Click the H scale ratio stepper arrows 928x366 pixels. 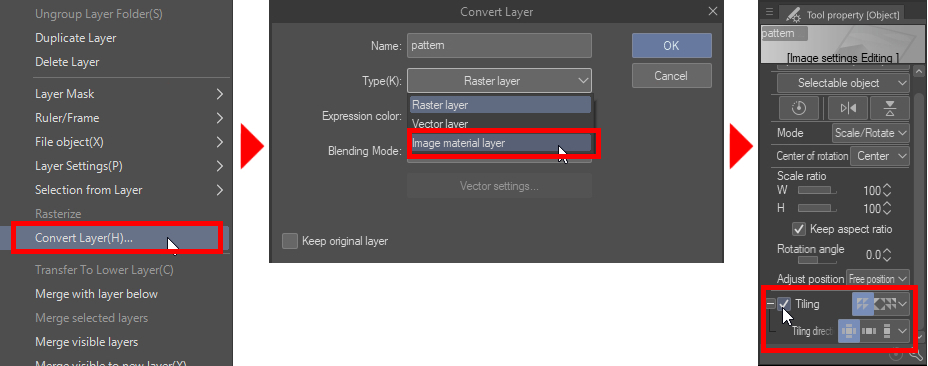coord(887,208)
